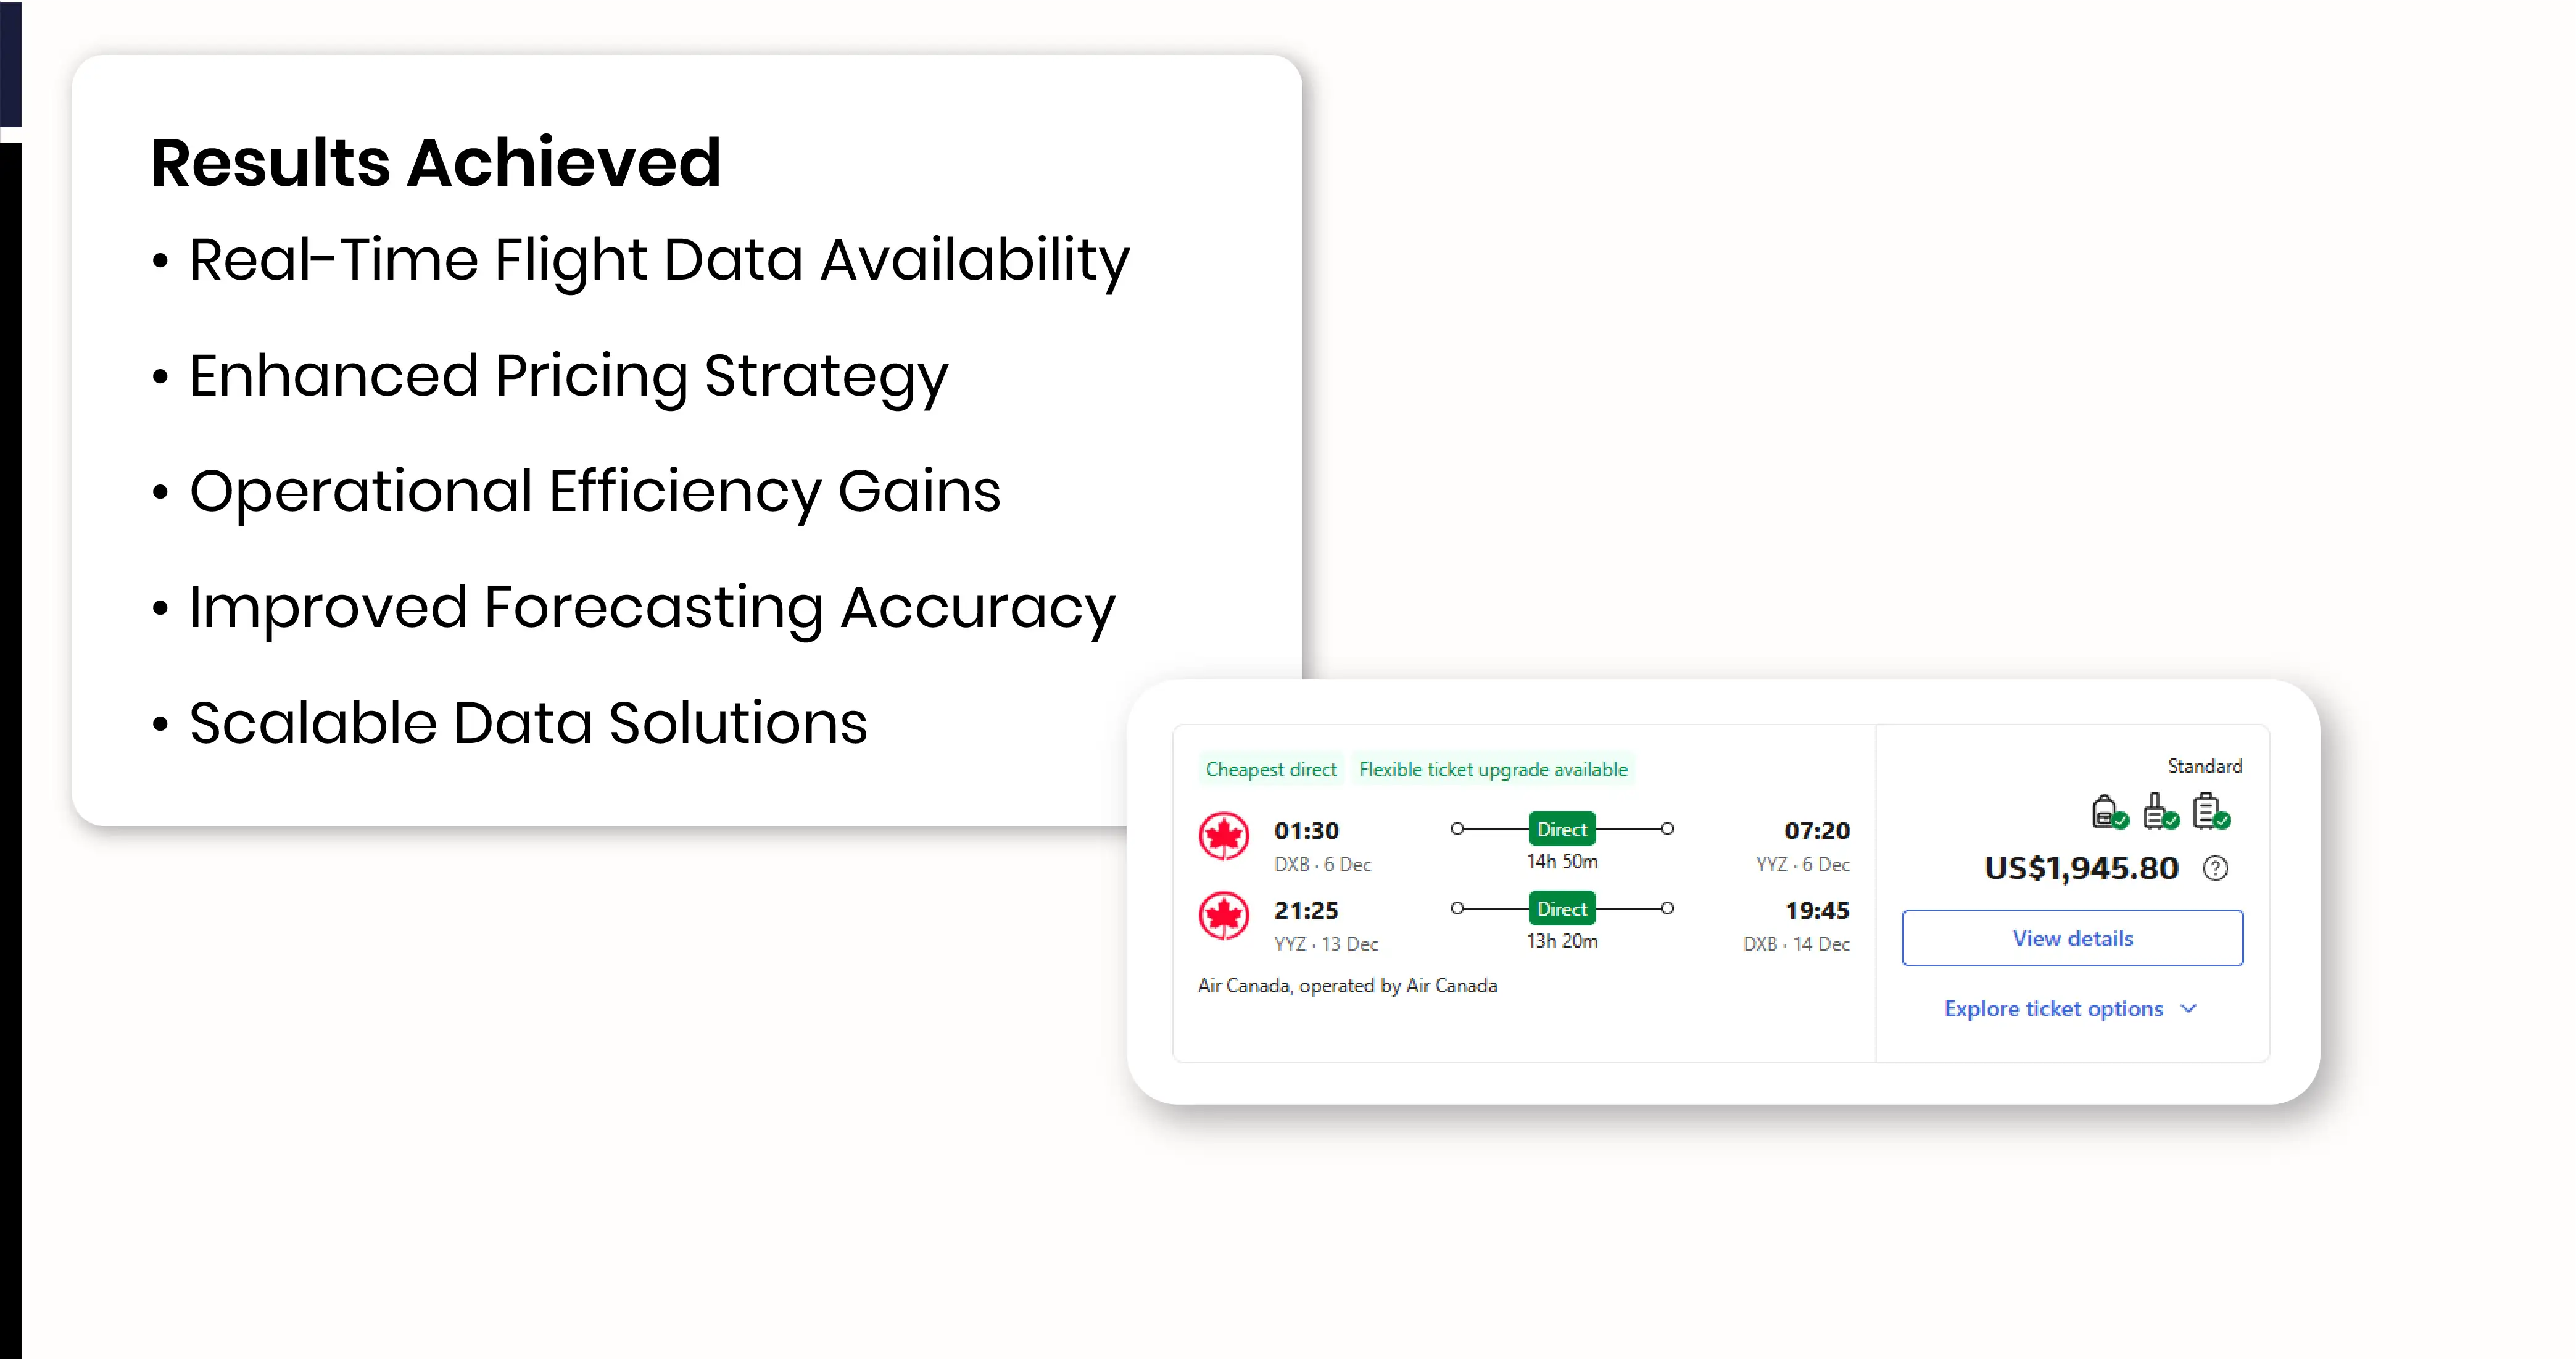The height and width of the screenshot is (1359, 2576).
Task: Click the US$1,945.80 price
Action: 2081,868
